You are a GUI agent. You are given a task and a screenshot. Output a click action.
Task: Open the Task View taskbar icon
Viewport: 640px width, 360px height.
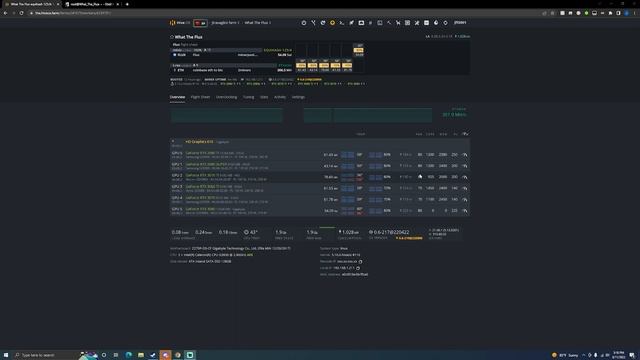[x=116, y=355]
